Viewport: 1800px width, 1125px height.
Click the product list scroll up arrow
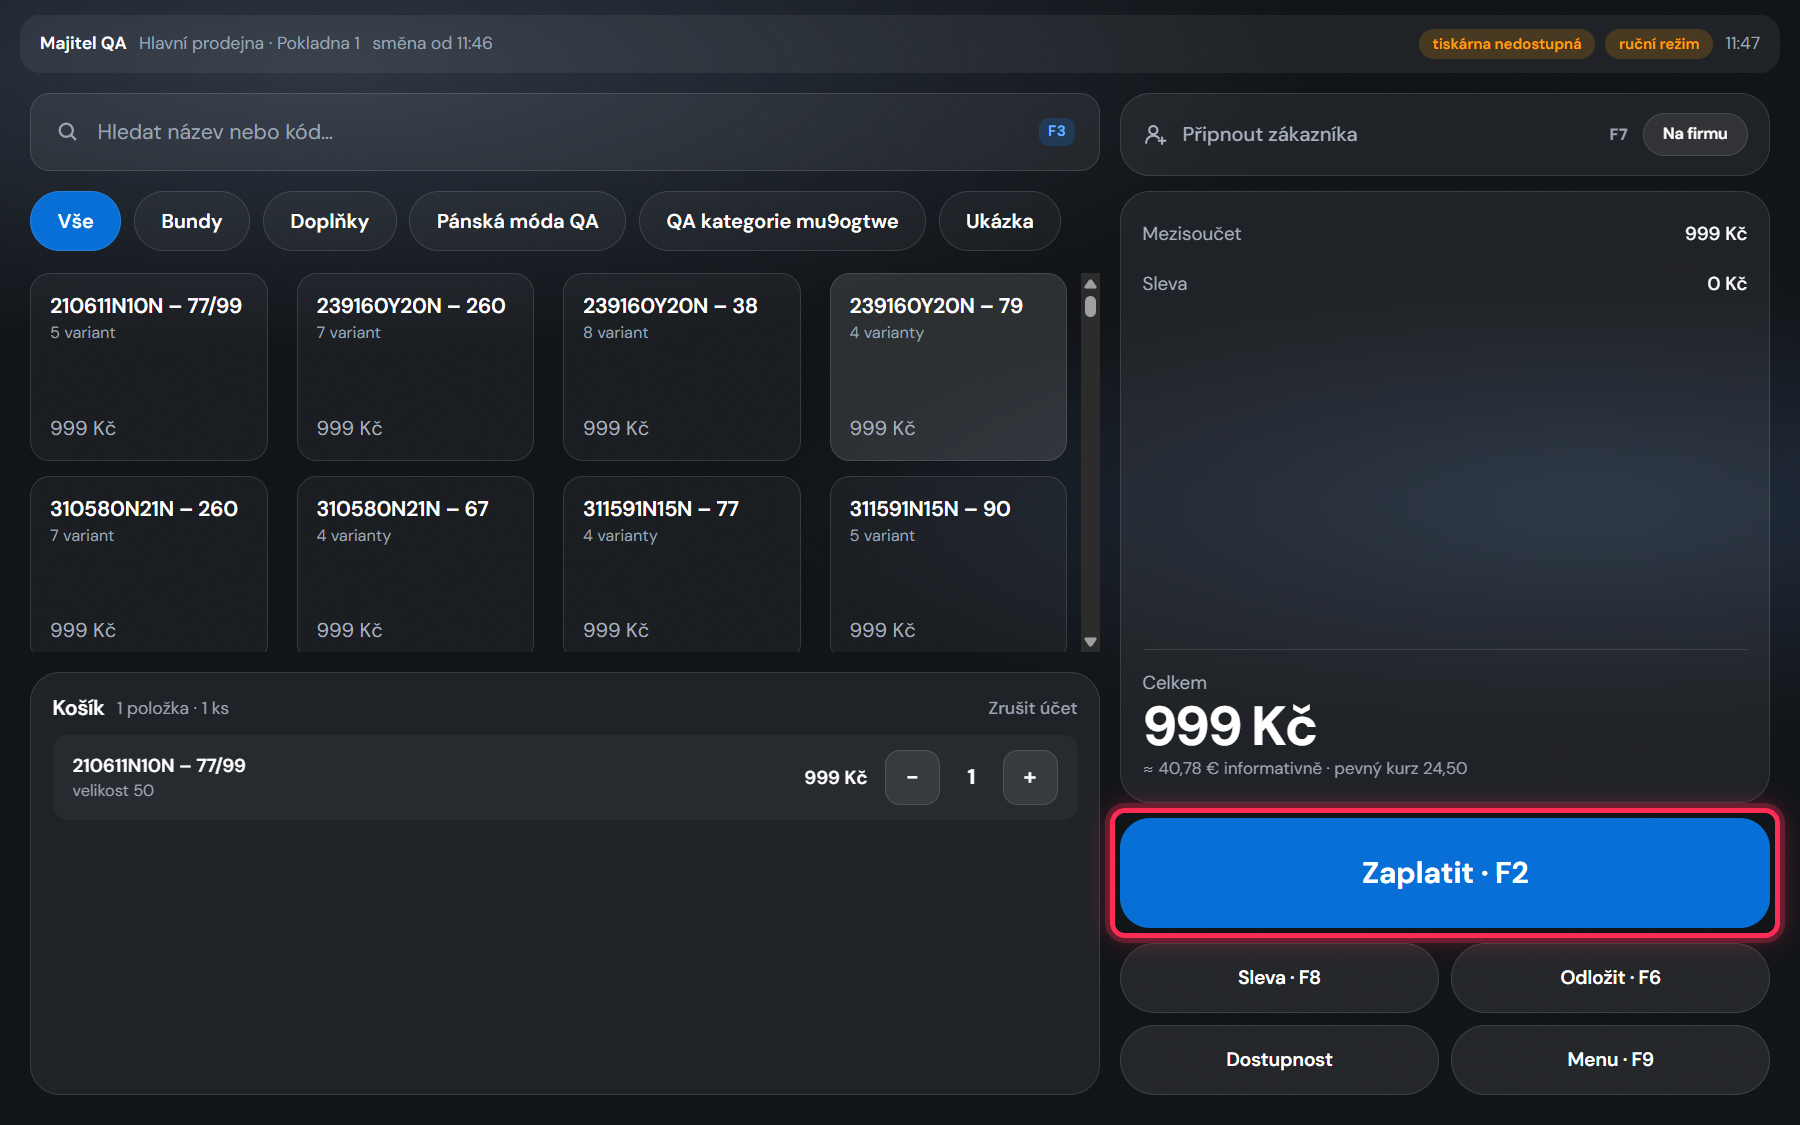click(x=1091, y=283)
